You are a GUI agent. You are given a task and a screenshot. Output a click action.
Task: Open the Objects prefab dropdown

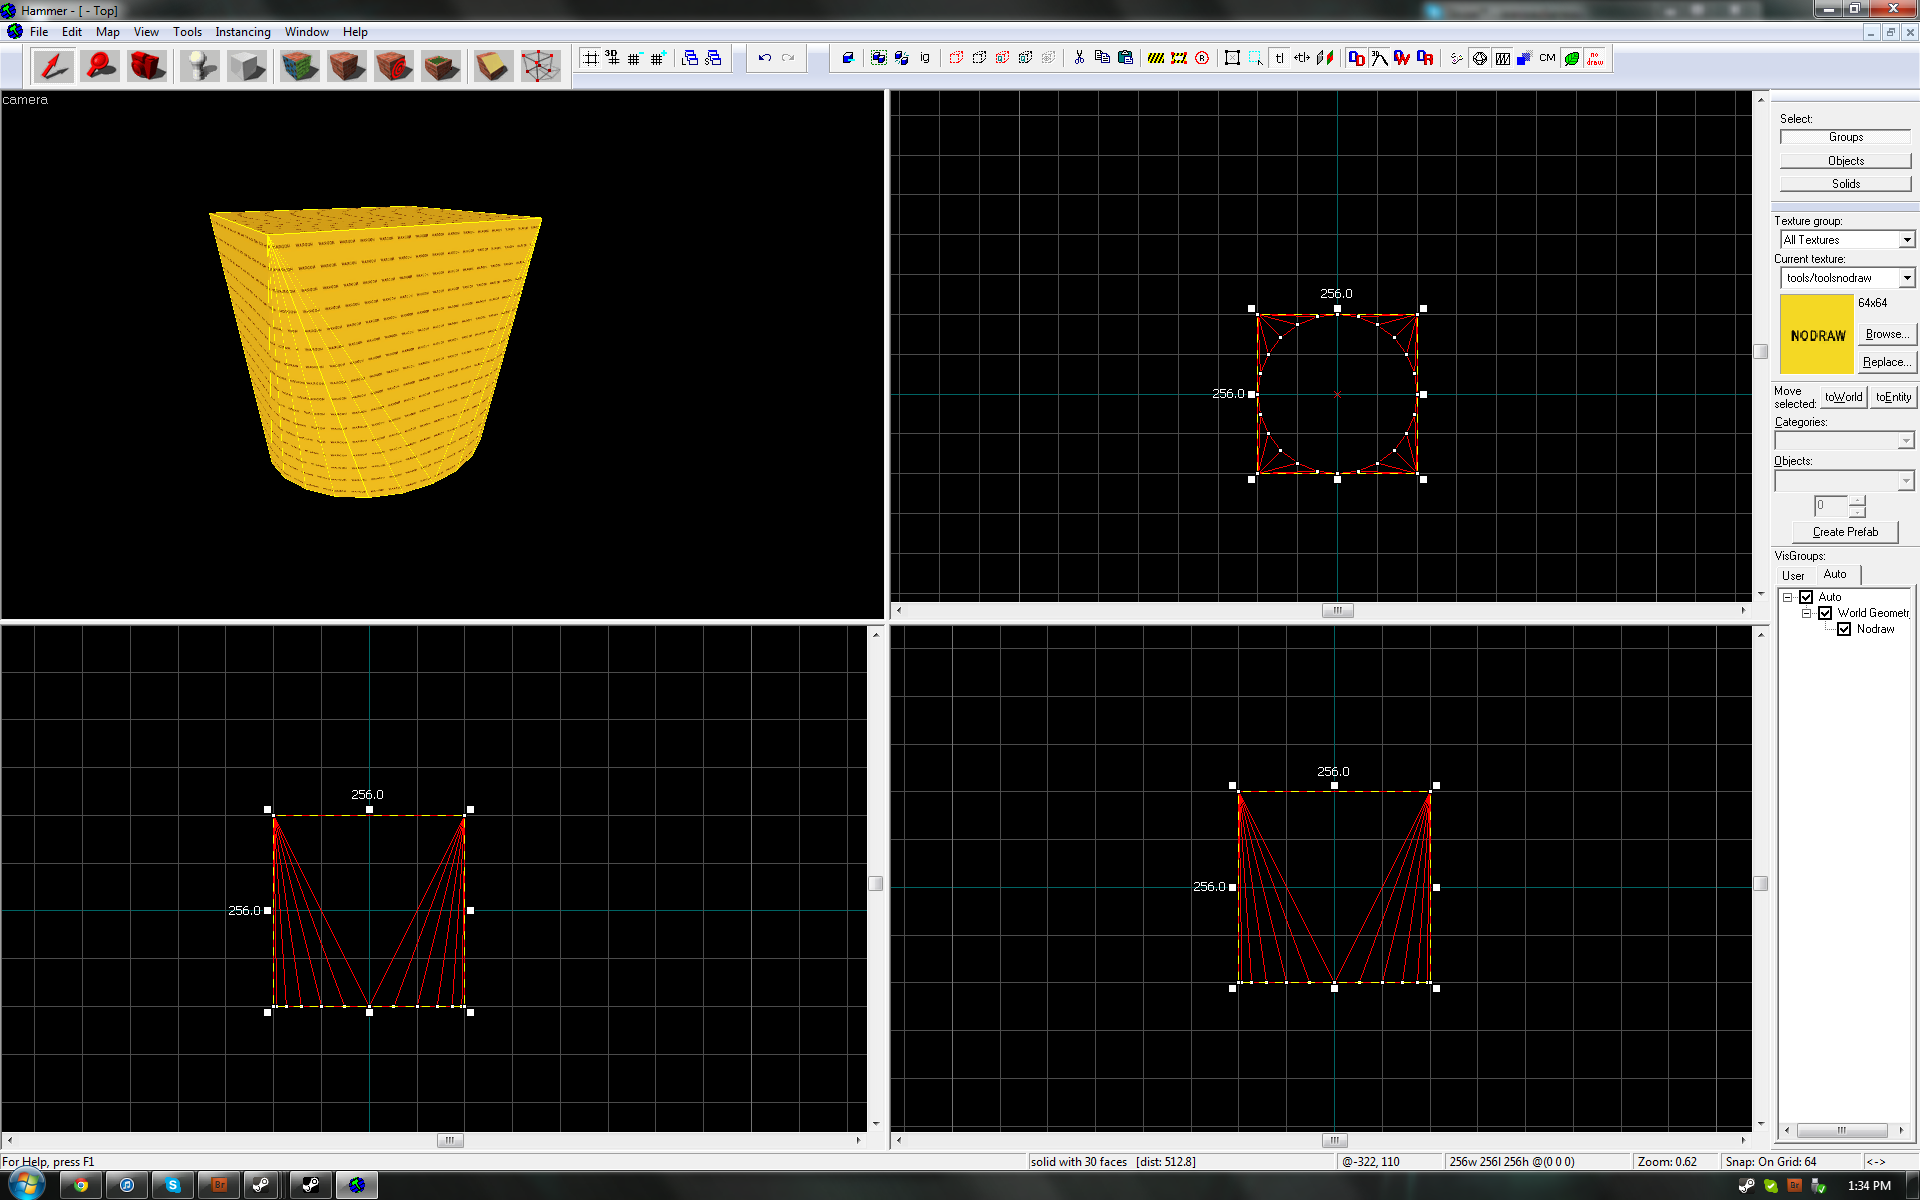pos(1905,481)
